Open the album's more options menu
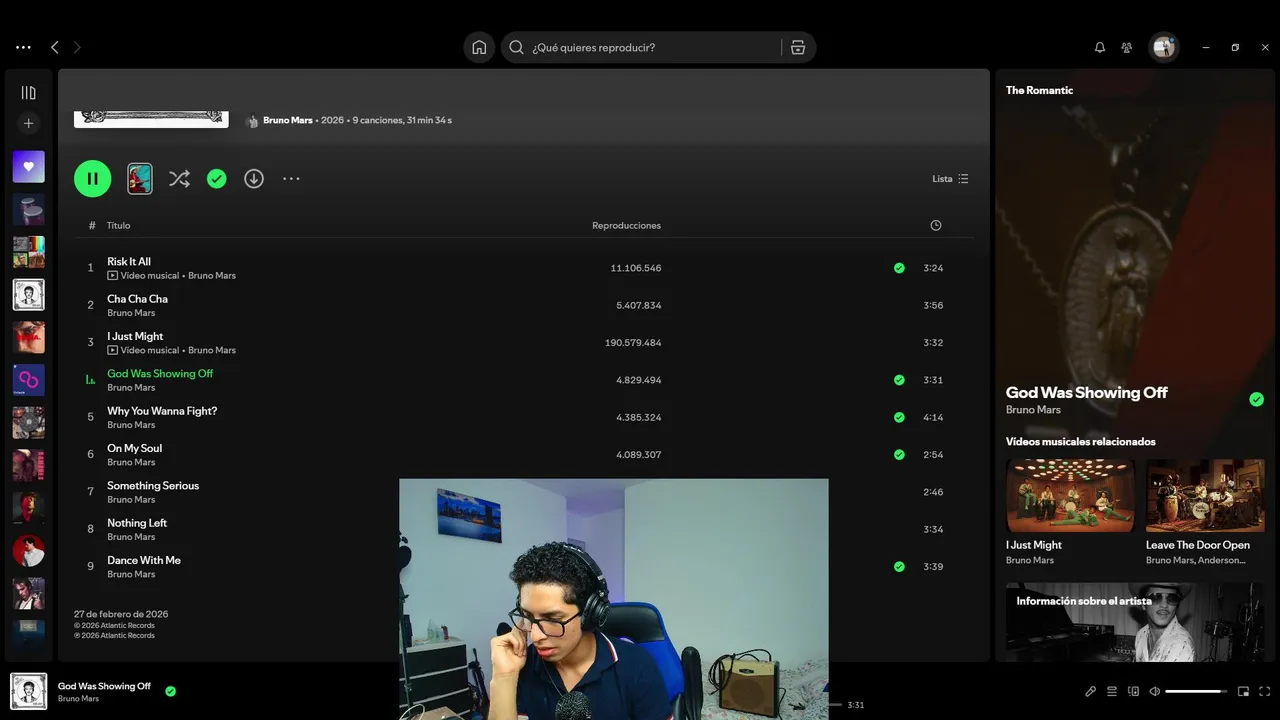This screenshot has width=1280, height=720. (x=291, y=179)
